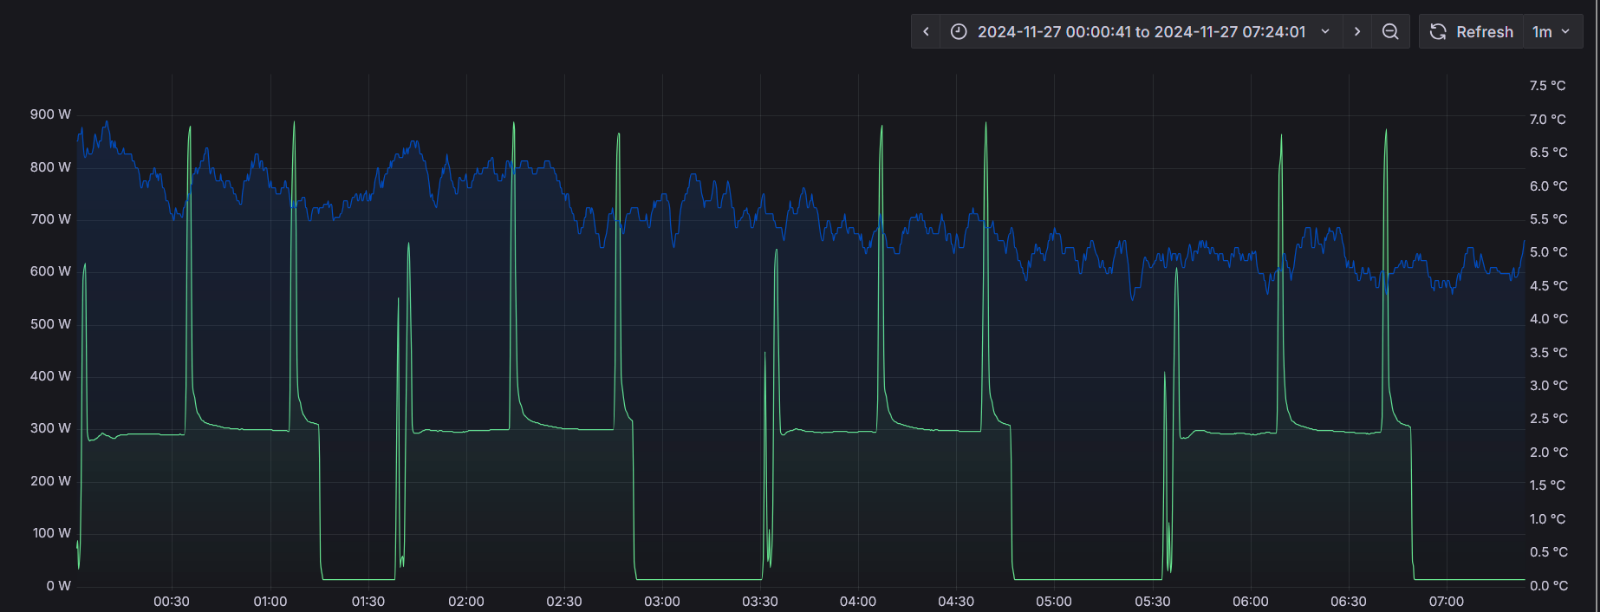Click the 2.0 °C axis label

click(1547, 453)
